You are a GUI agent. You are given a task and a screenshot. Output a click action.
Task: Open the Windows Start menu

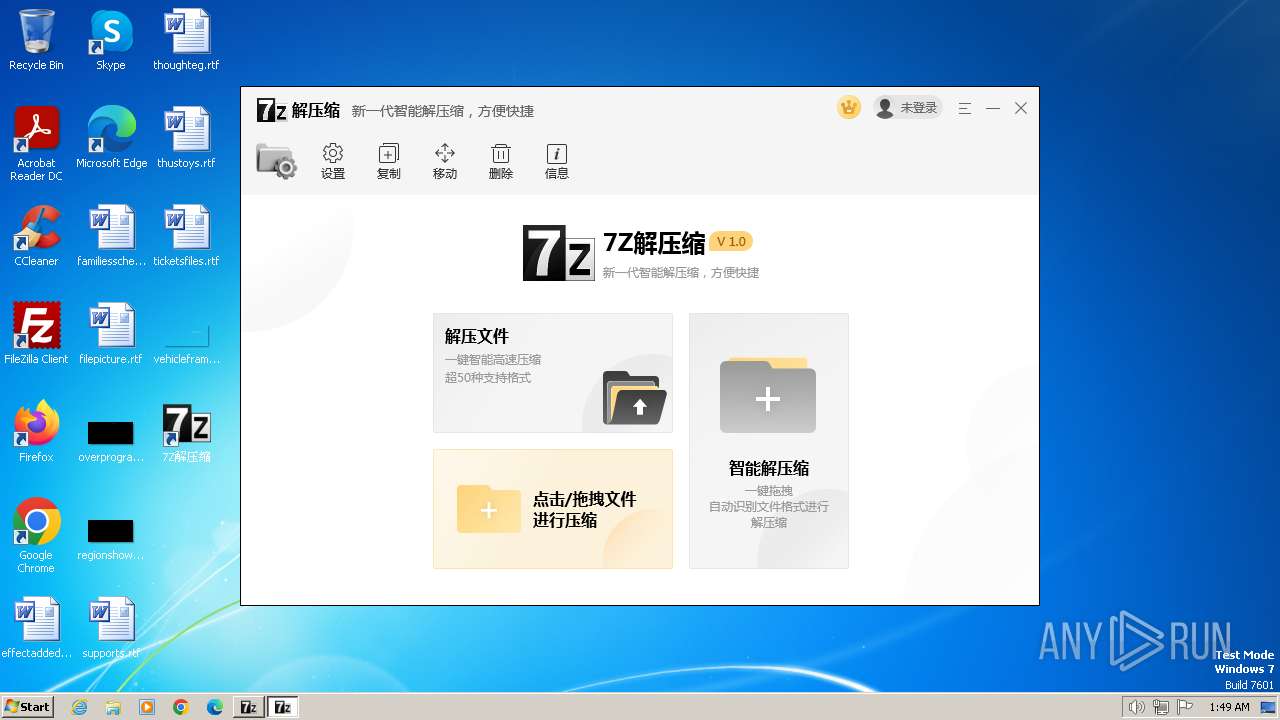[27, 706]
